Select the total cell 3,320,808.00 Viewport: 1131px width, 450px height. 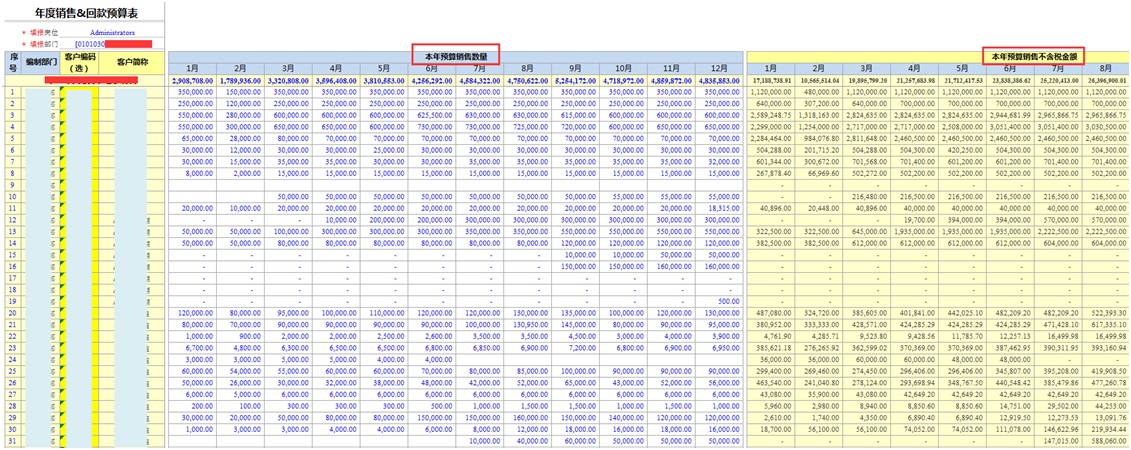click(289, 80)
